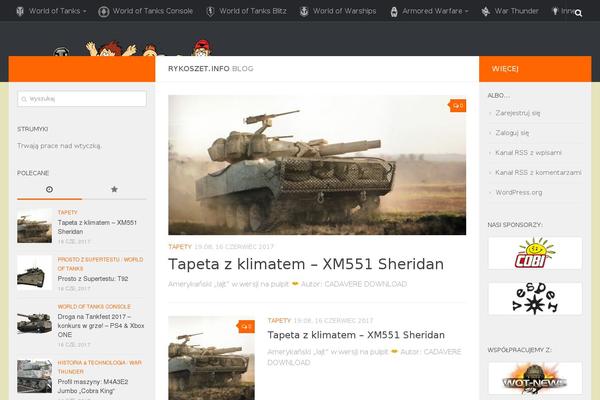Open the Zaloguj się link
600x400 pixels.
click(512, 133)
